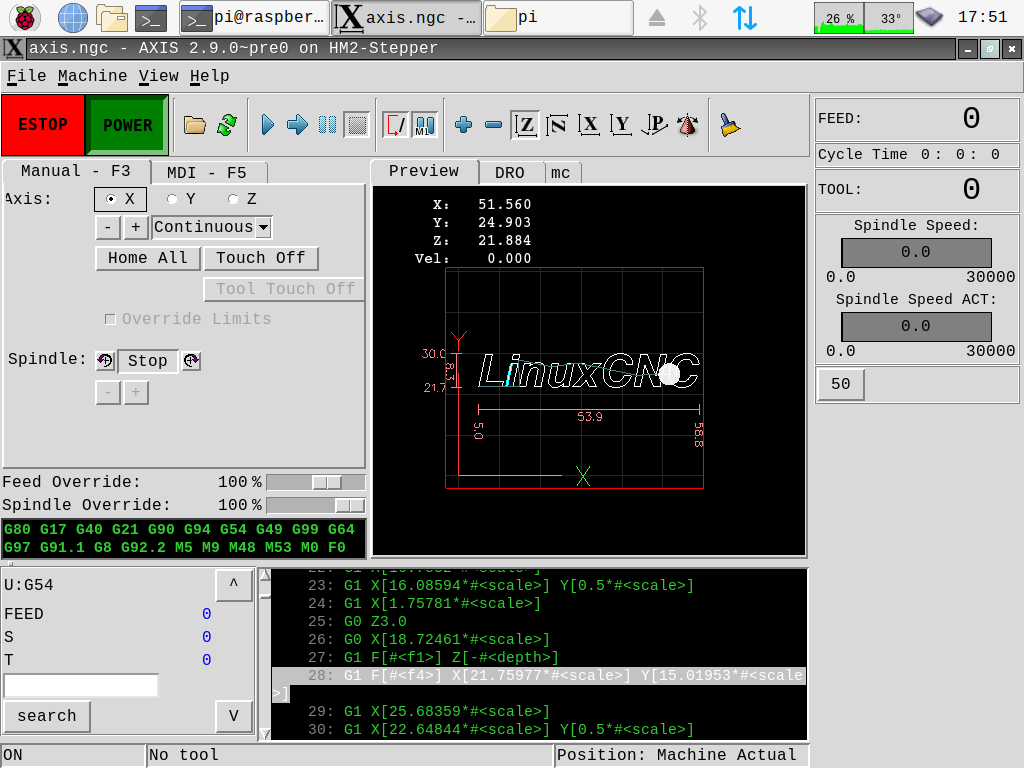Click the search button
Viewport: 1024px width, 768px height.
click(47, 716)
